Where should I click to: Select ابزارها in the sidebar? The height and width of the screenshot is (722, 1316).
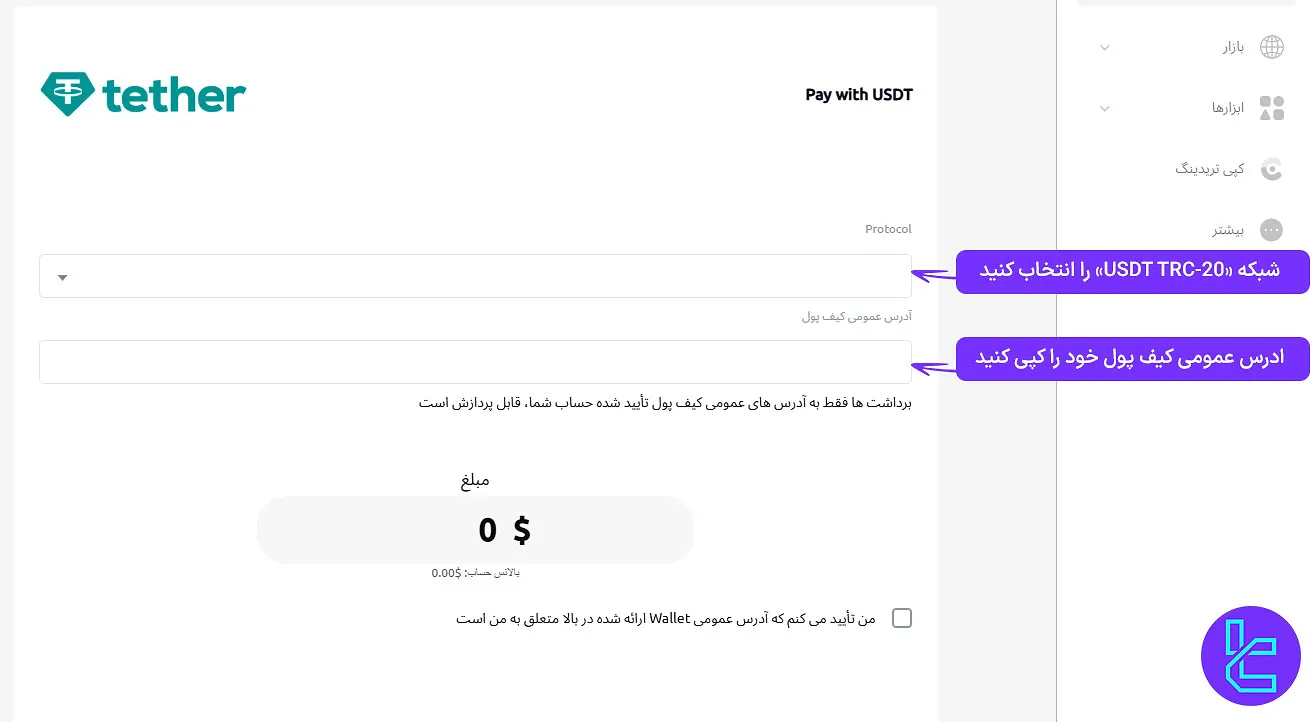[x=1227, y=108]
